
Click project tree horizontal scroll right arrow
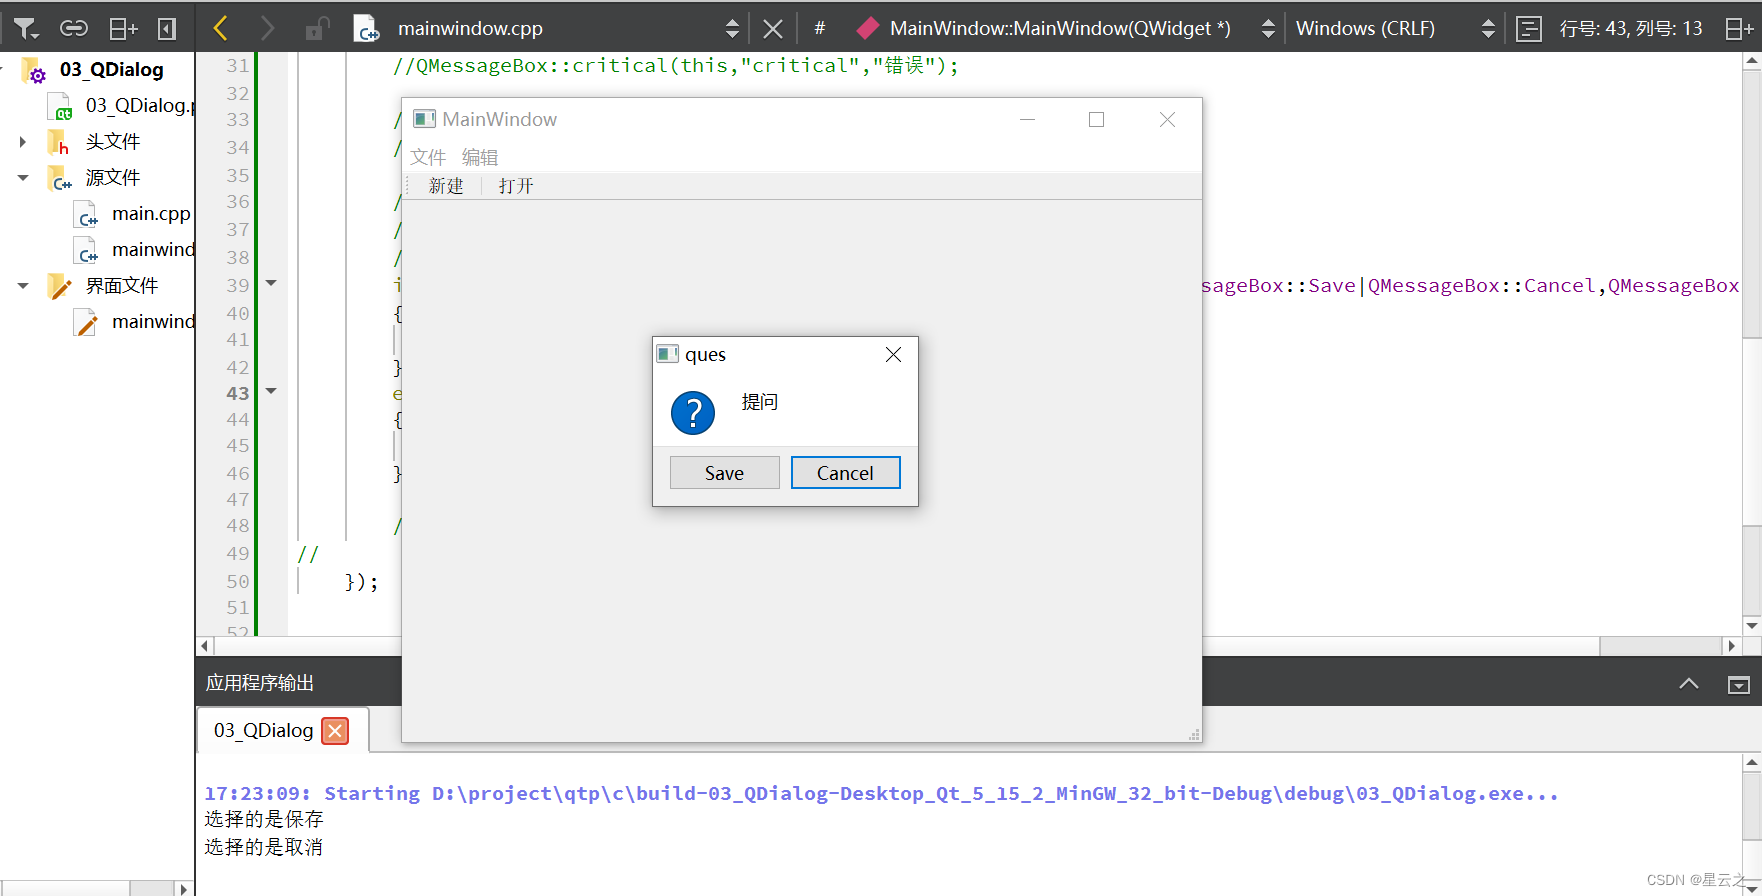[x=183, y=888]
